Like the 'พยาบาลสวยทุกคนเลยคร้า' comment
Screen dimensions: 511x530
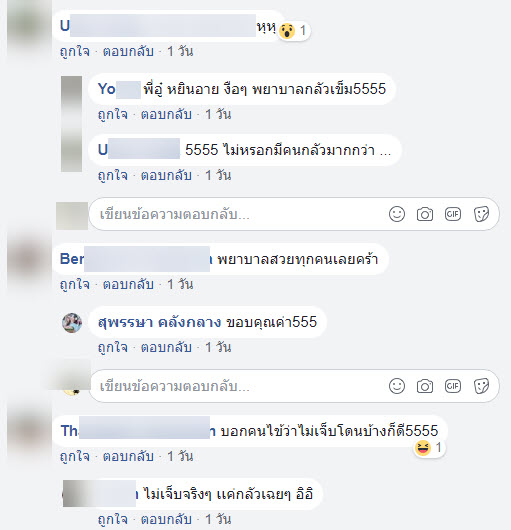pos(75,285)
